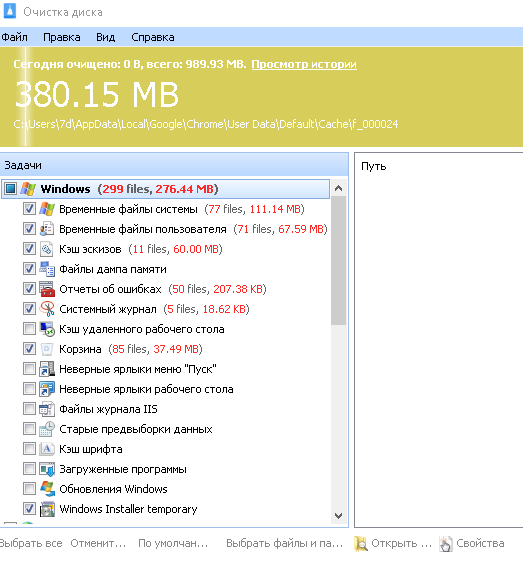523x561 pixels.
Task: Uncheck Windows Installer temporary checkbox
Action: 29,509
